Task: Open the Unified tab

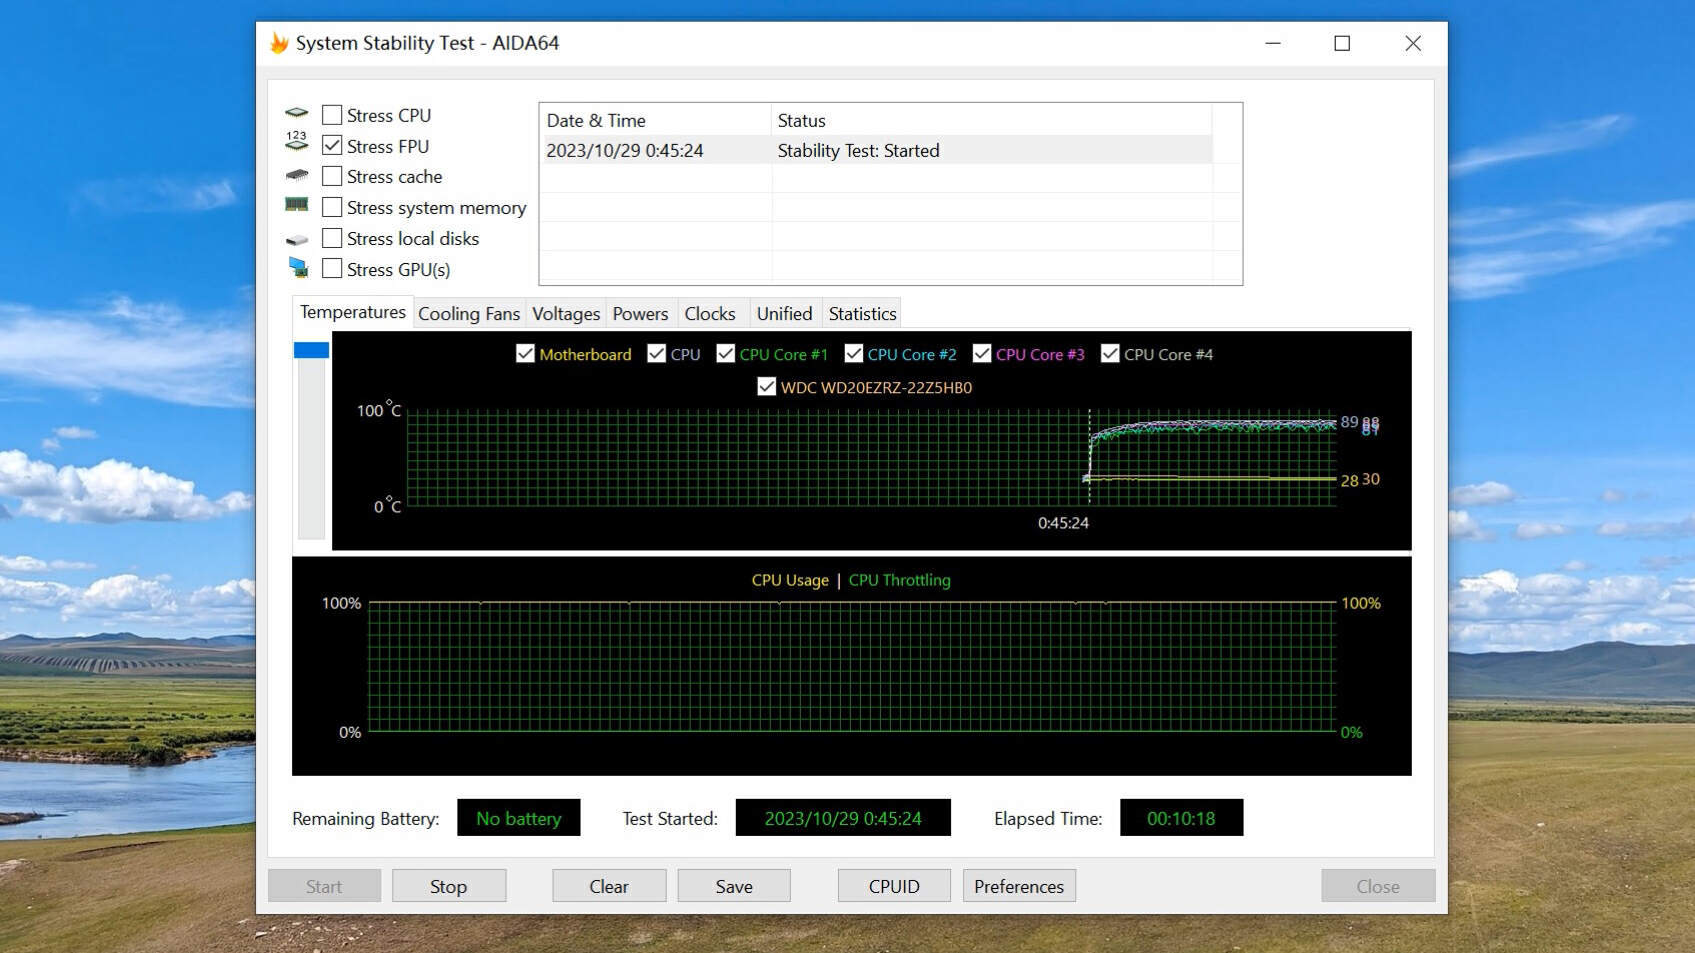Action: pos(784,313)
